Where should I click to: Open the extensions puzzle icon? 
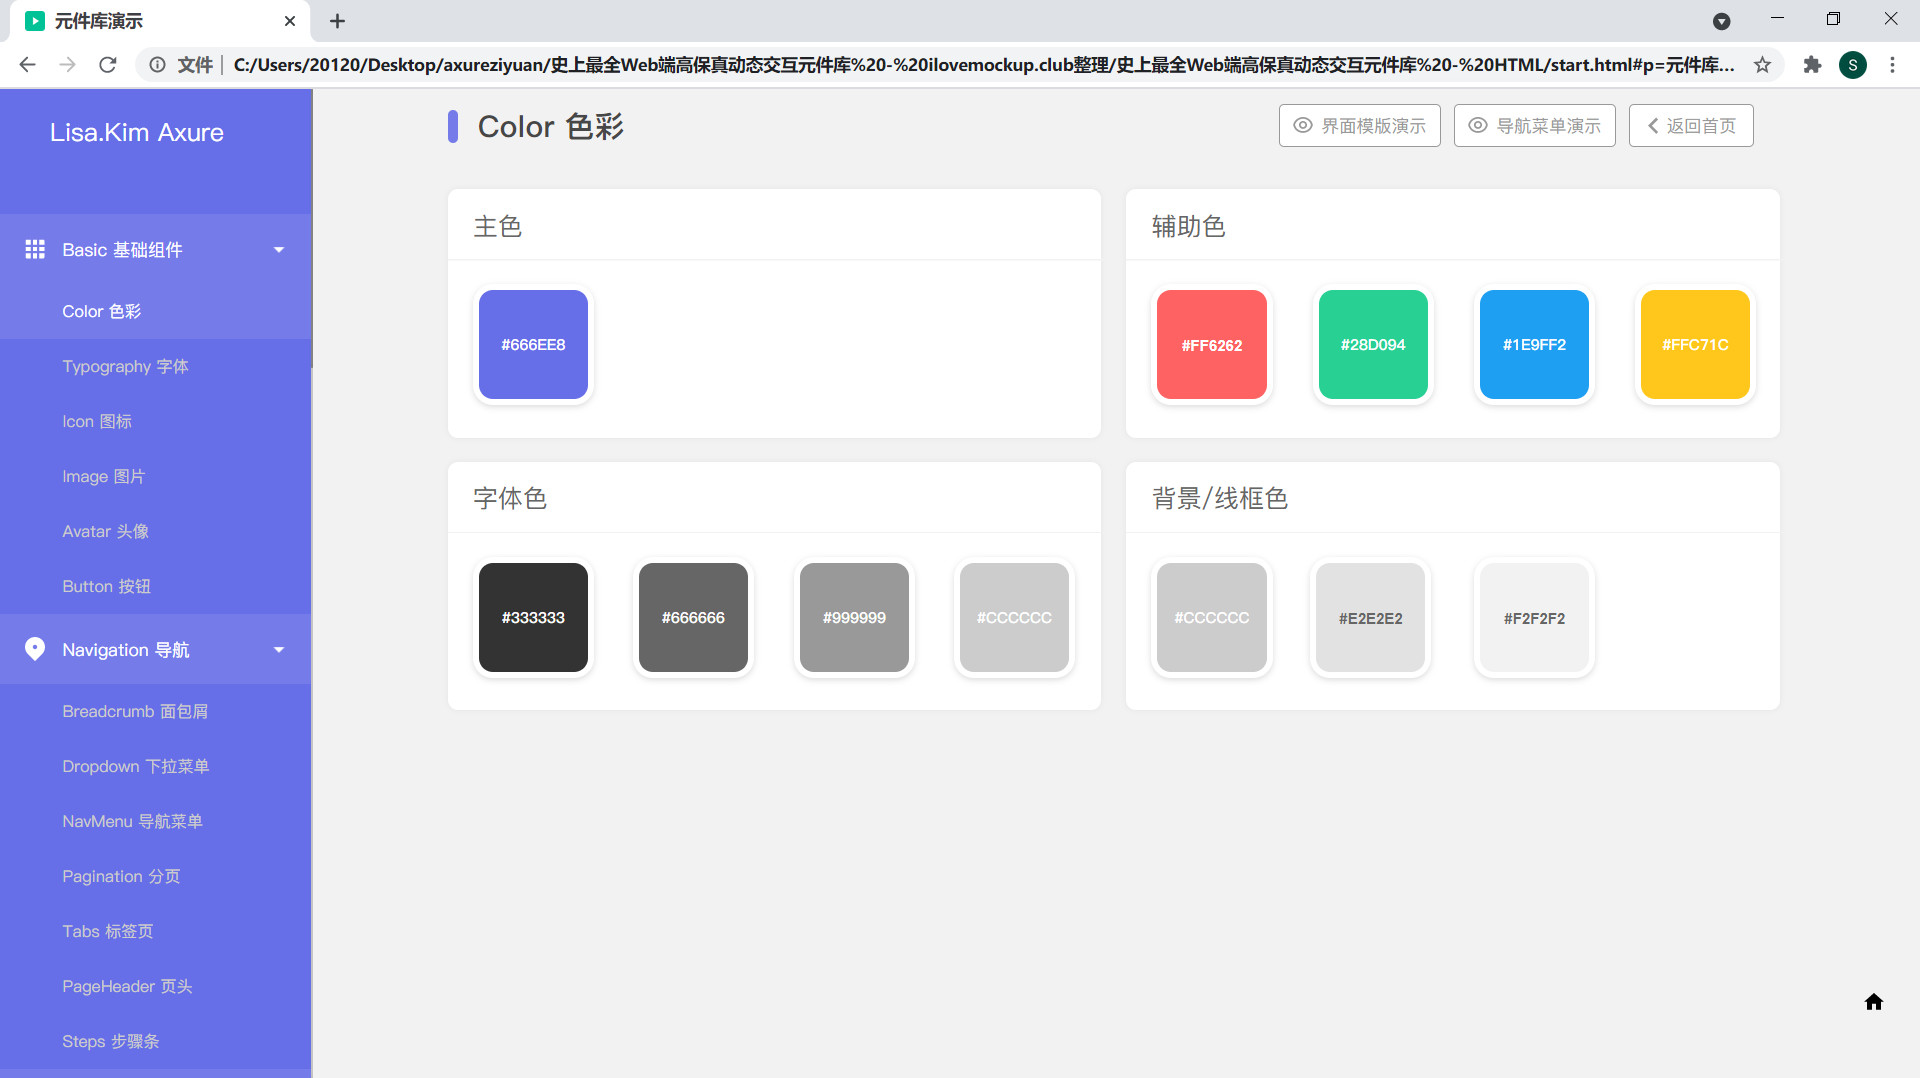[1812, 65]
